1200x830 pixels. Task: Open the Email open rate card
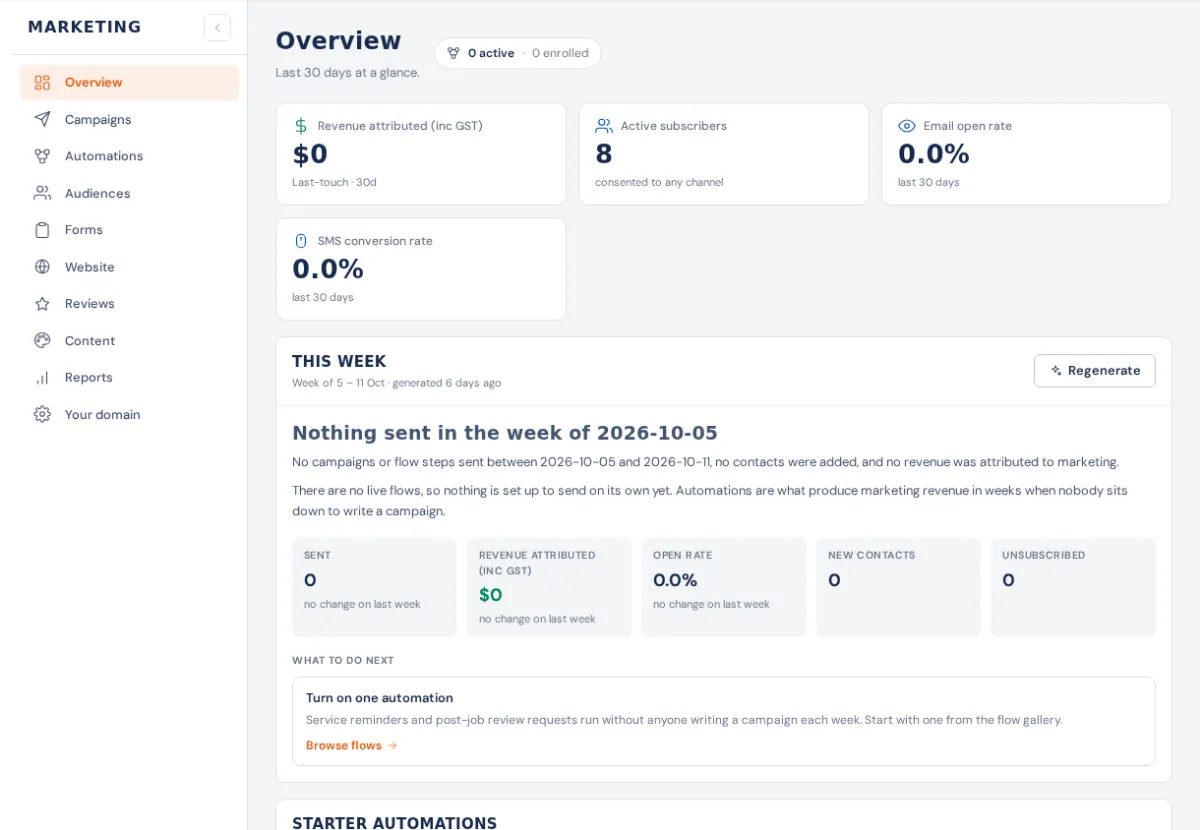(x=1027, y=154)
